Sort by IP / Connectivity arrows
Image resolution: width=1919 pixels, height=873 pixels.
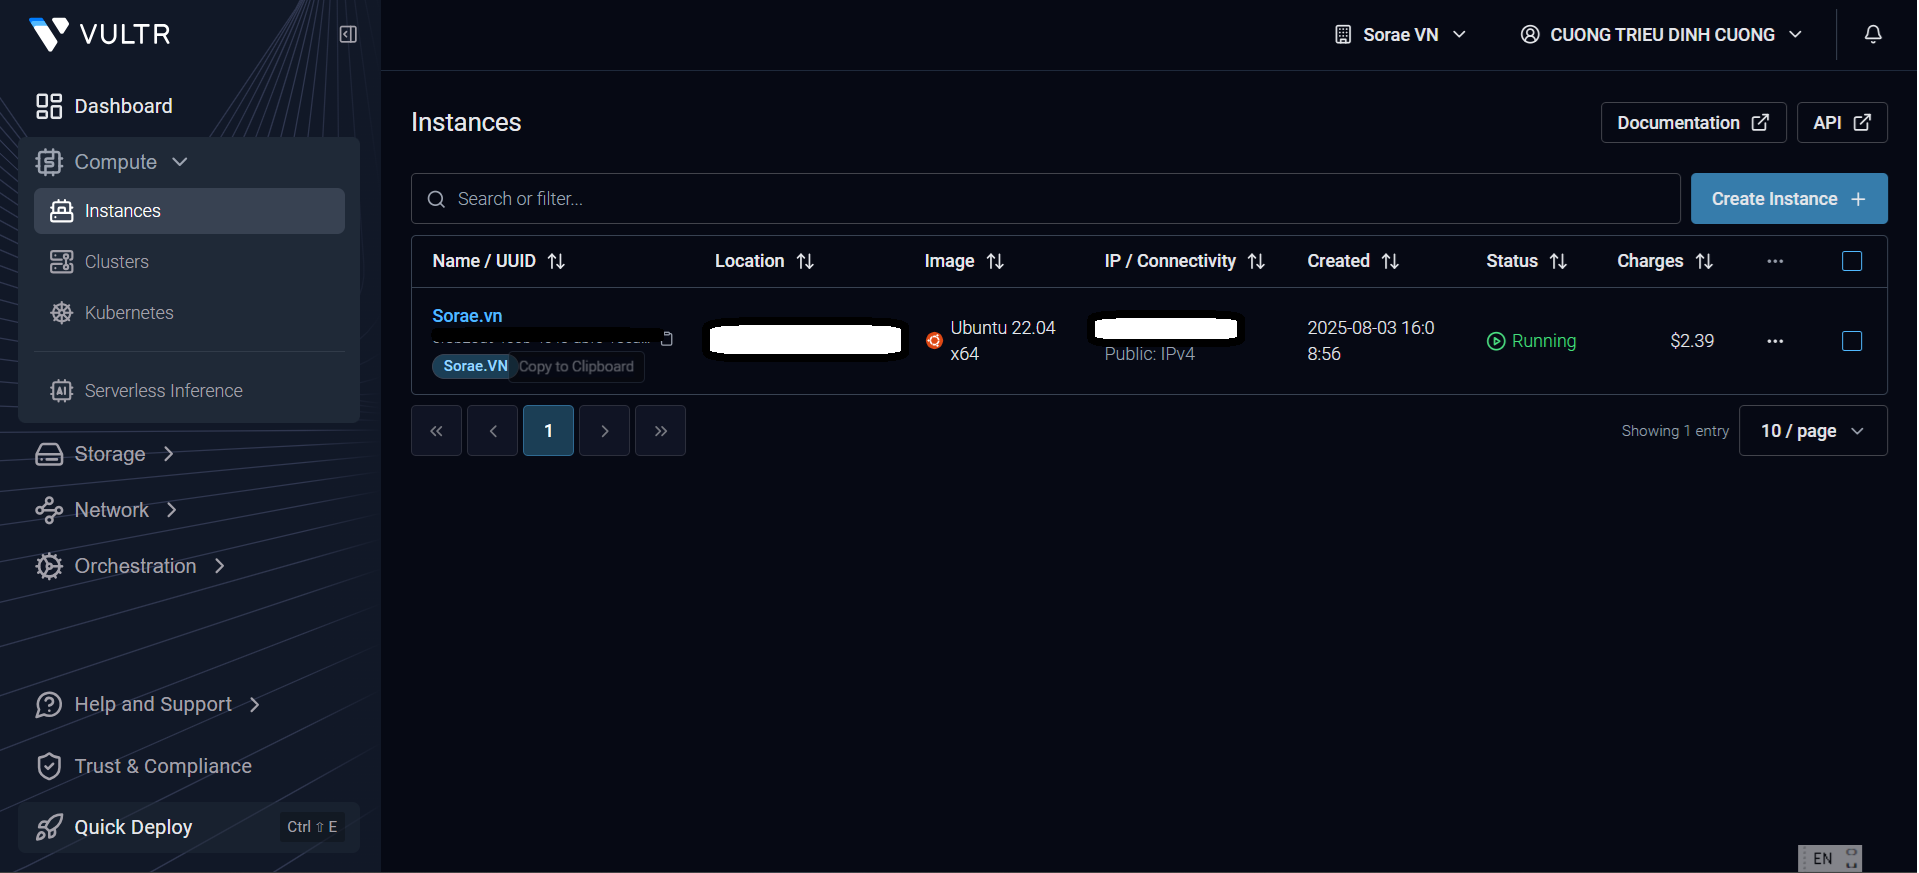1257,261
